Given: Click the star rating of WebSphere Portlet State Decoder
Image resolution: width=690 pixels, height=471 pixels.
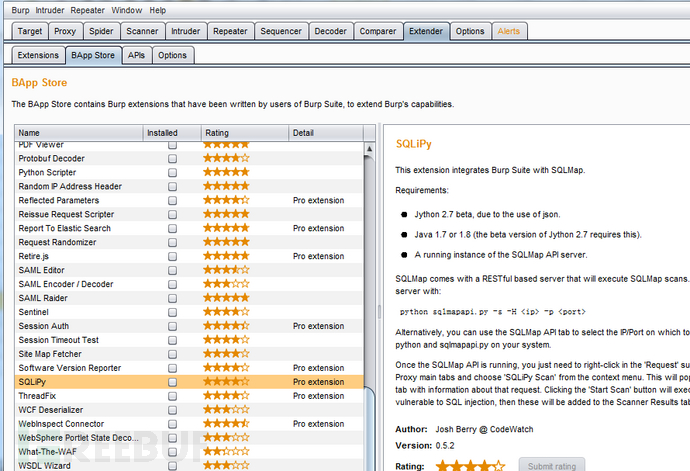Looking at the screenshot, I should point(226,438).
